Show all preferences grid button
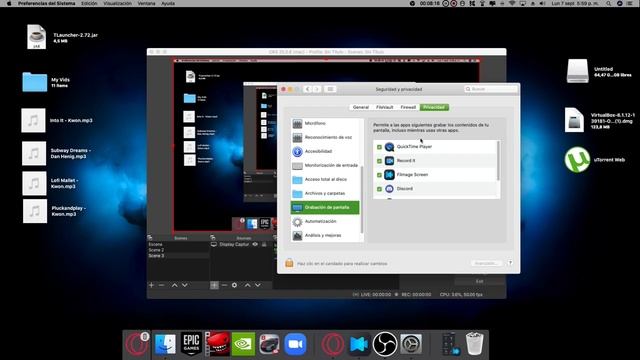 (330, 89)
